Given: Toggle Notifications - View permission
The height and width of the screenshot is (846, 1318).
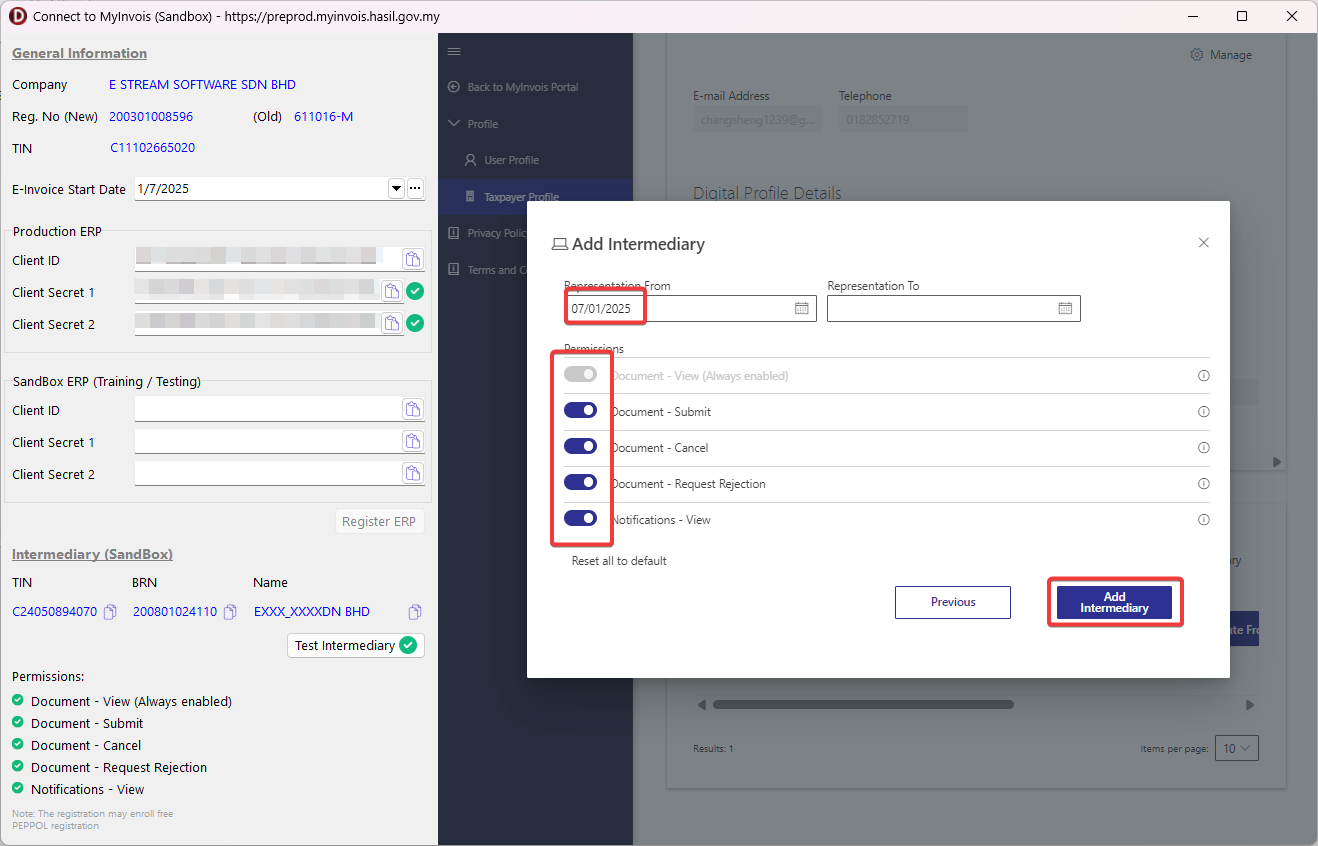Looking at the screenshot, I should click(x=581, y=519).
